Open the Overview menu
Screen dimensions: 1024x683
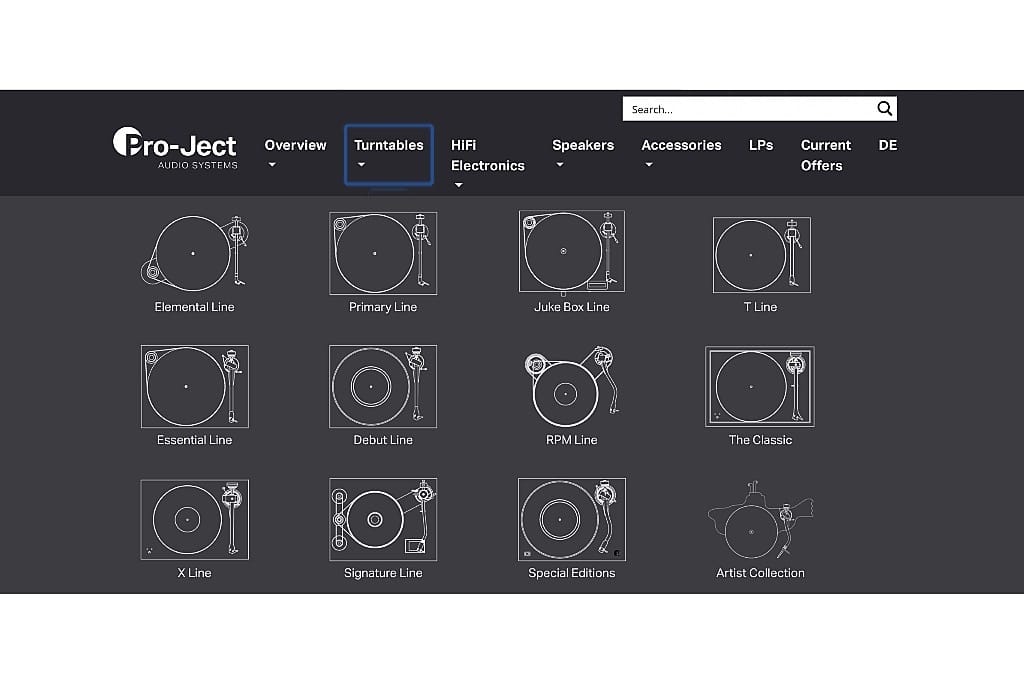click(295, 145)
